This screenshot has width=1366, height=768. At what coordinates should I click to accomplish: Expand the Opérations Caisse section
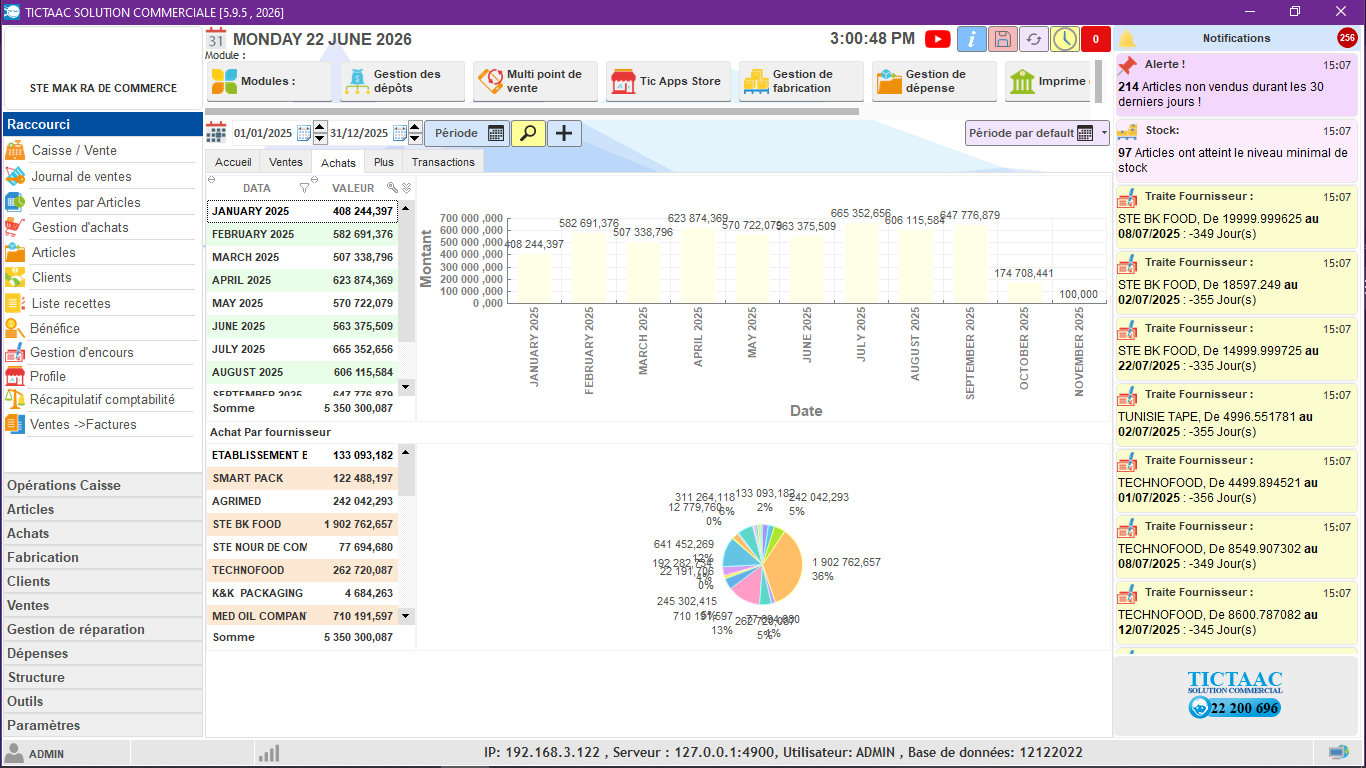pyautogui.click(x=103, y=485)
